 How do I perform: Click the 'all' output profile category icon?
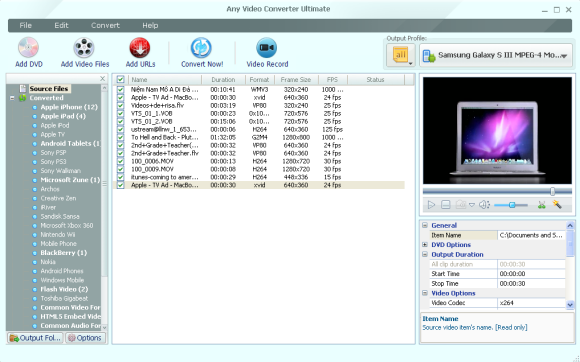(400, 55)
